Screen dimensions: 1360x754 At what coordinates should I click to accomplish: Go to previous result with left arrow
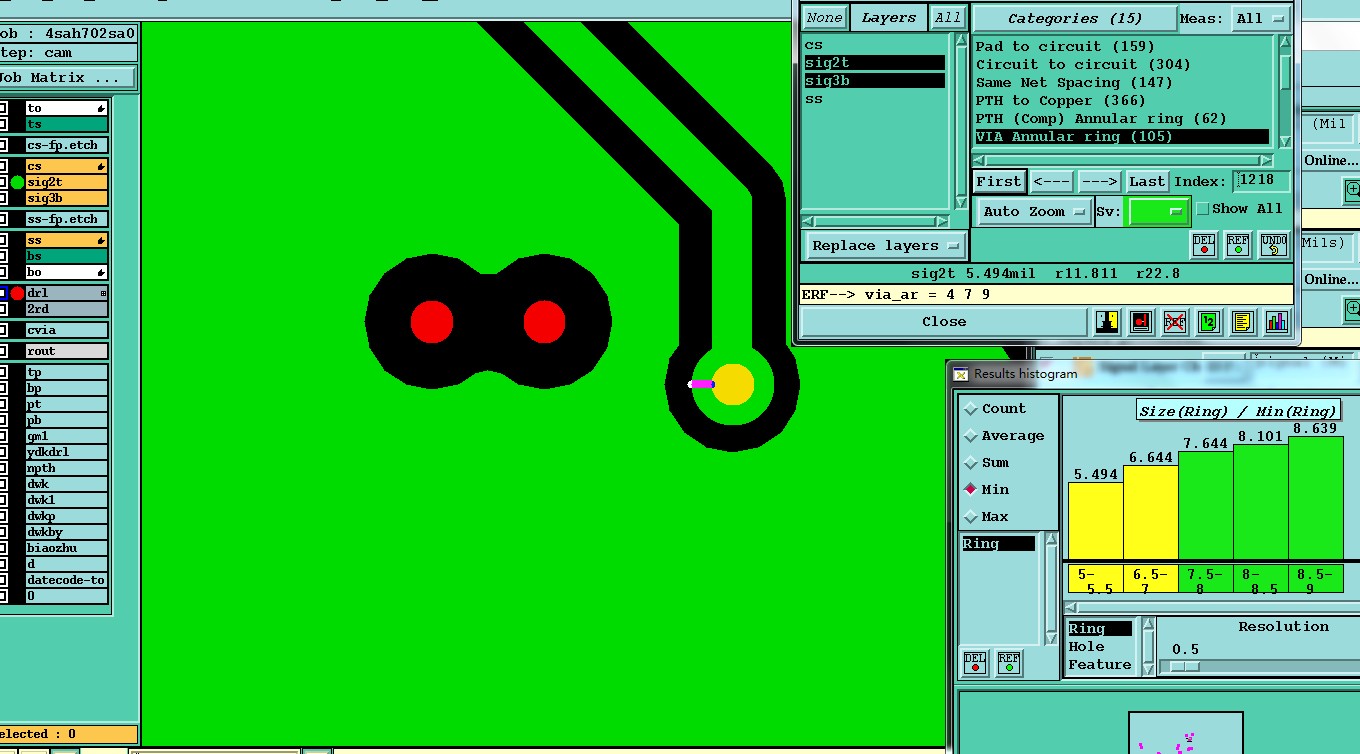coord(1051,181)
